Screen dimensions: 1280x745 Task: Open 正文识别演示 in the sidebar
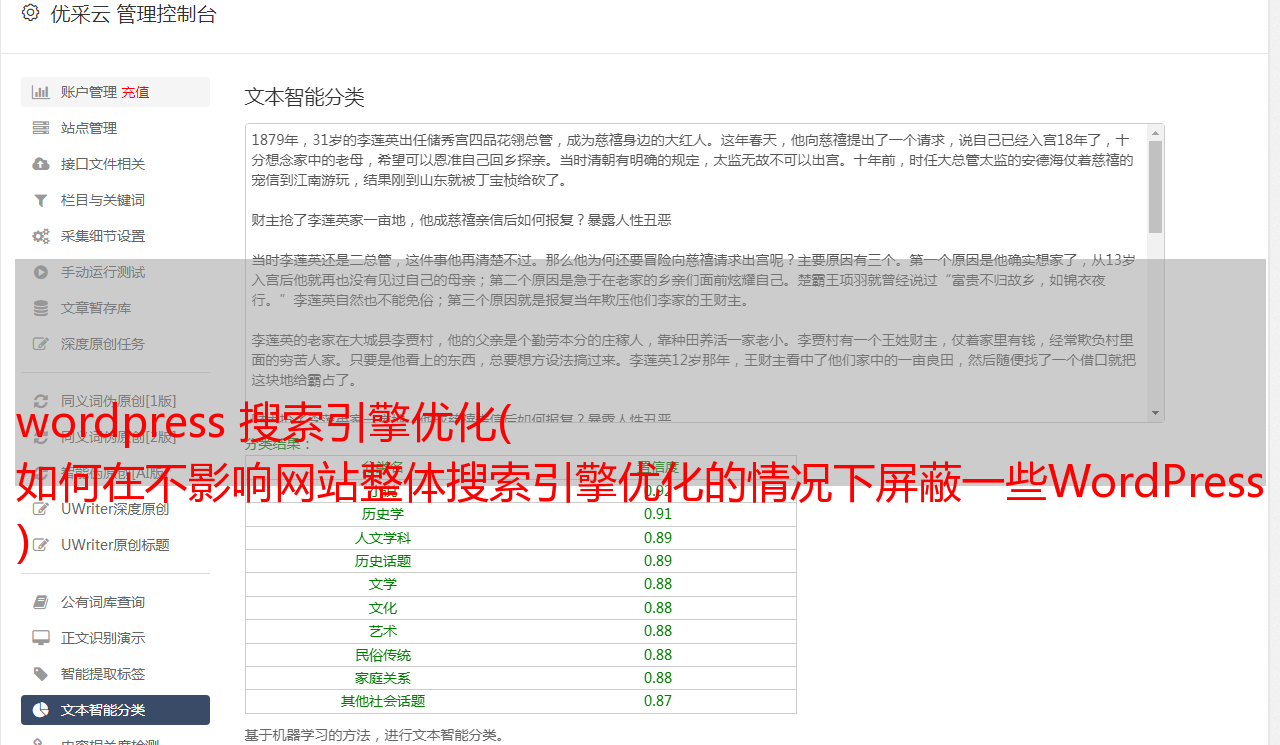102,638
